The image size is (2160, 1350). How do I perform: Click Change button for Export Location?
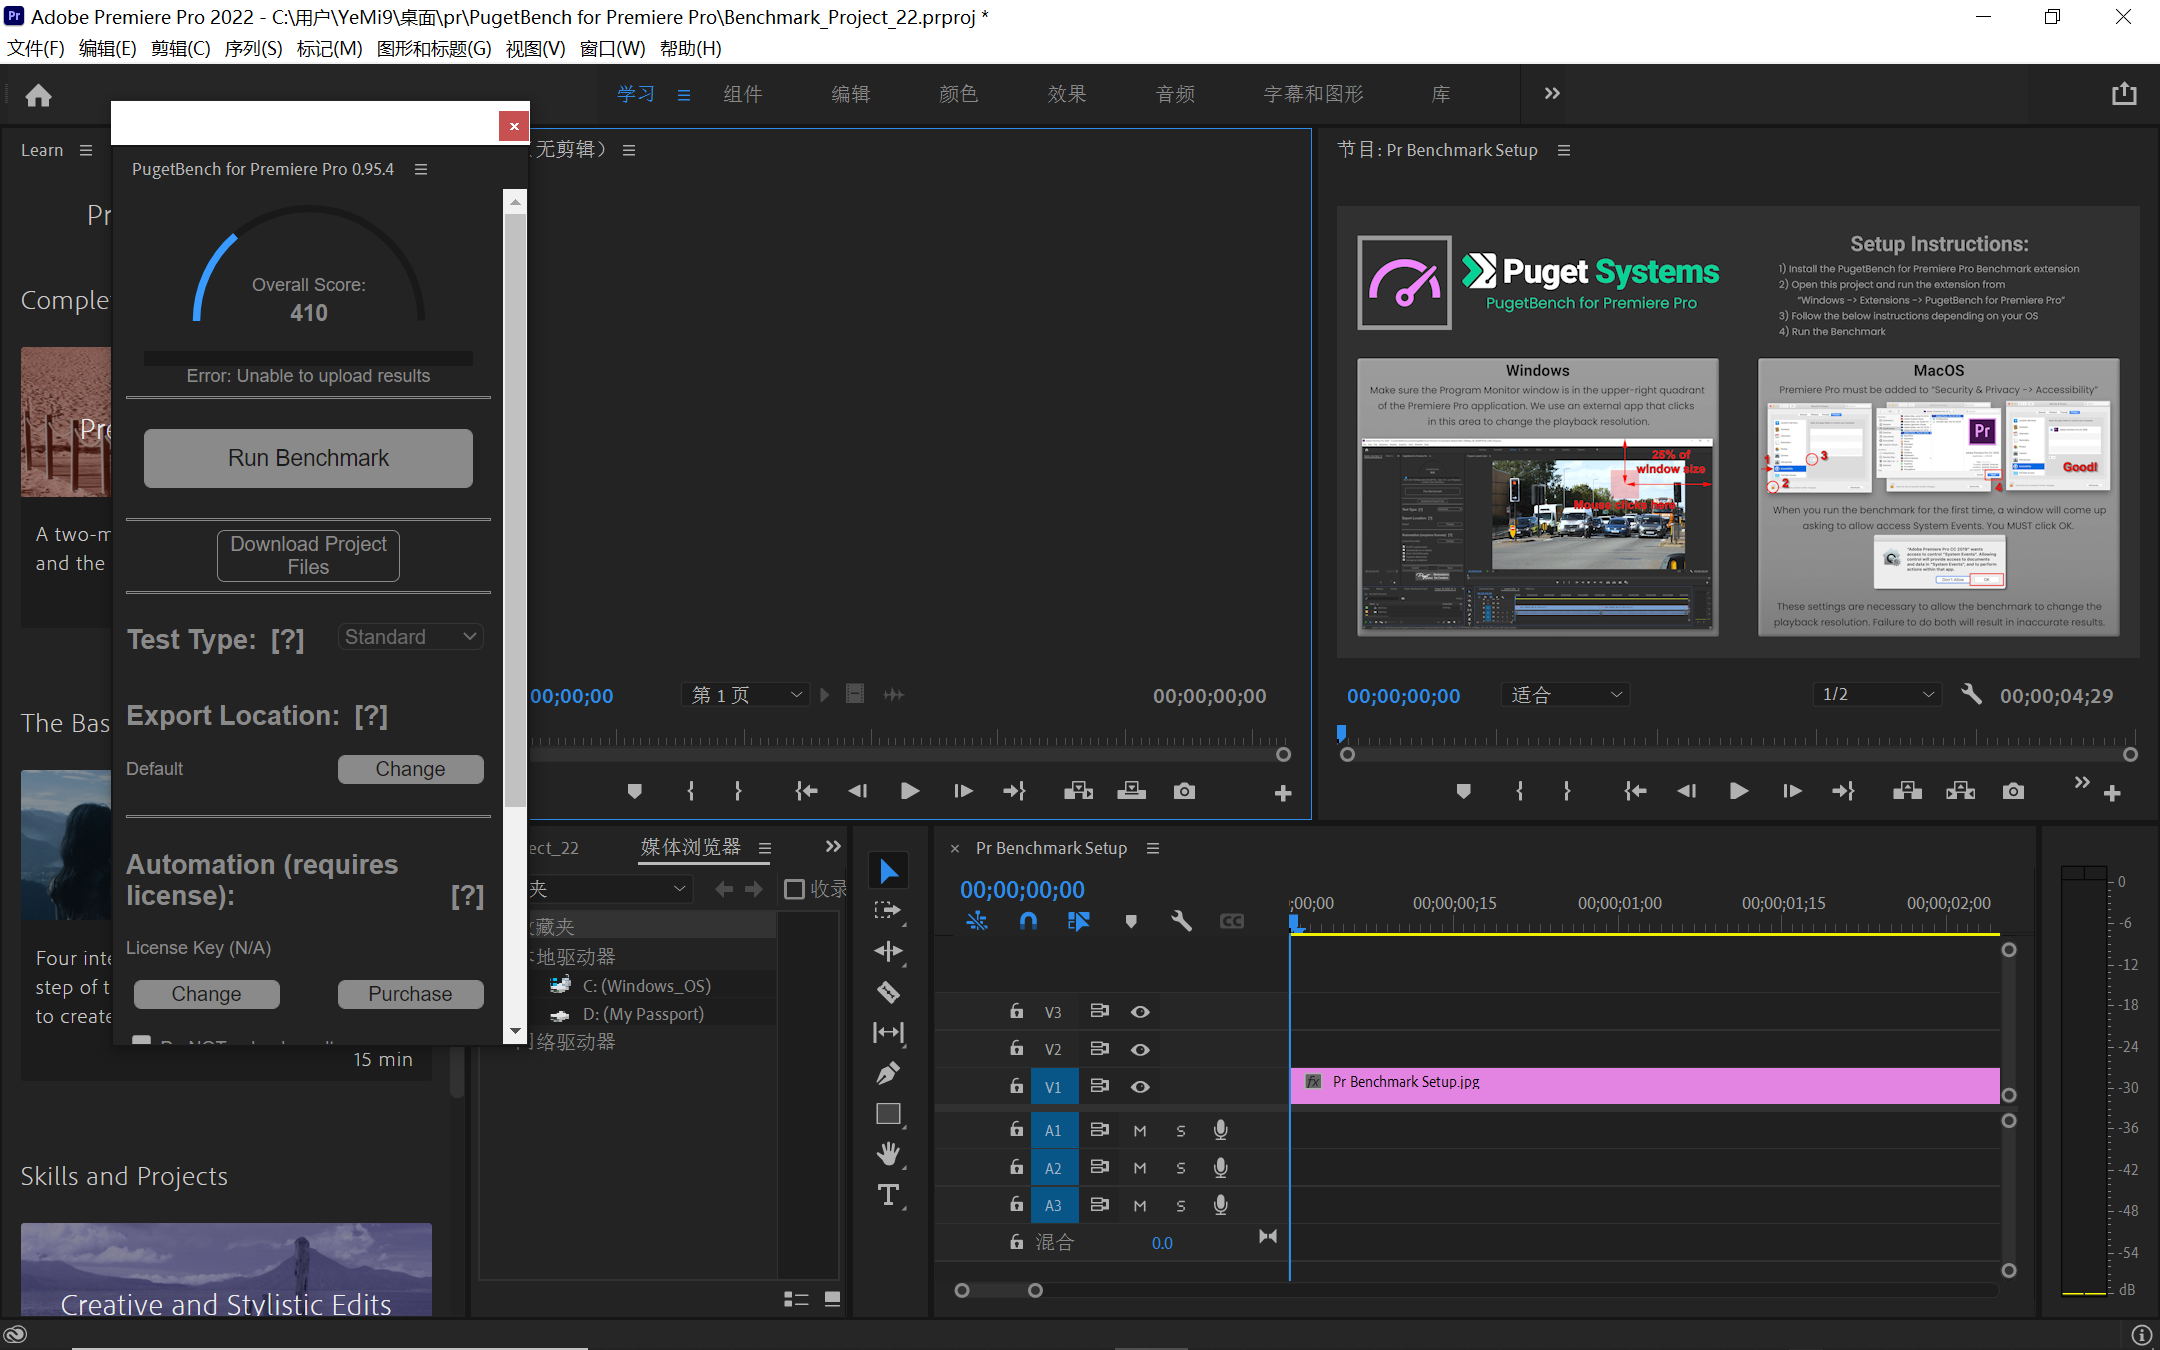click(410, 769)
